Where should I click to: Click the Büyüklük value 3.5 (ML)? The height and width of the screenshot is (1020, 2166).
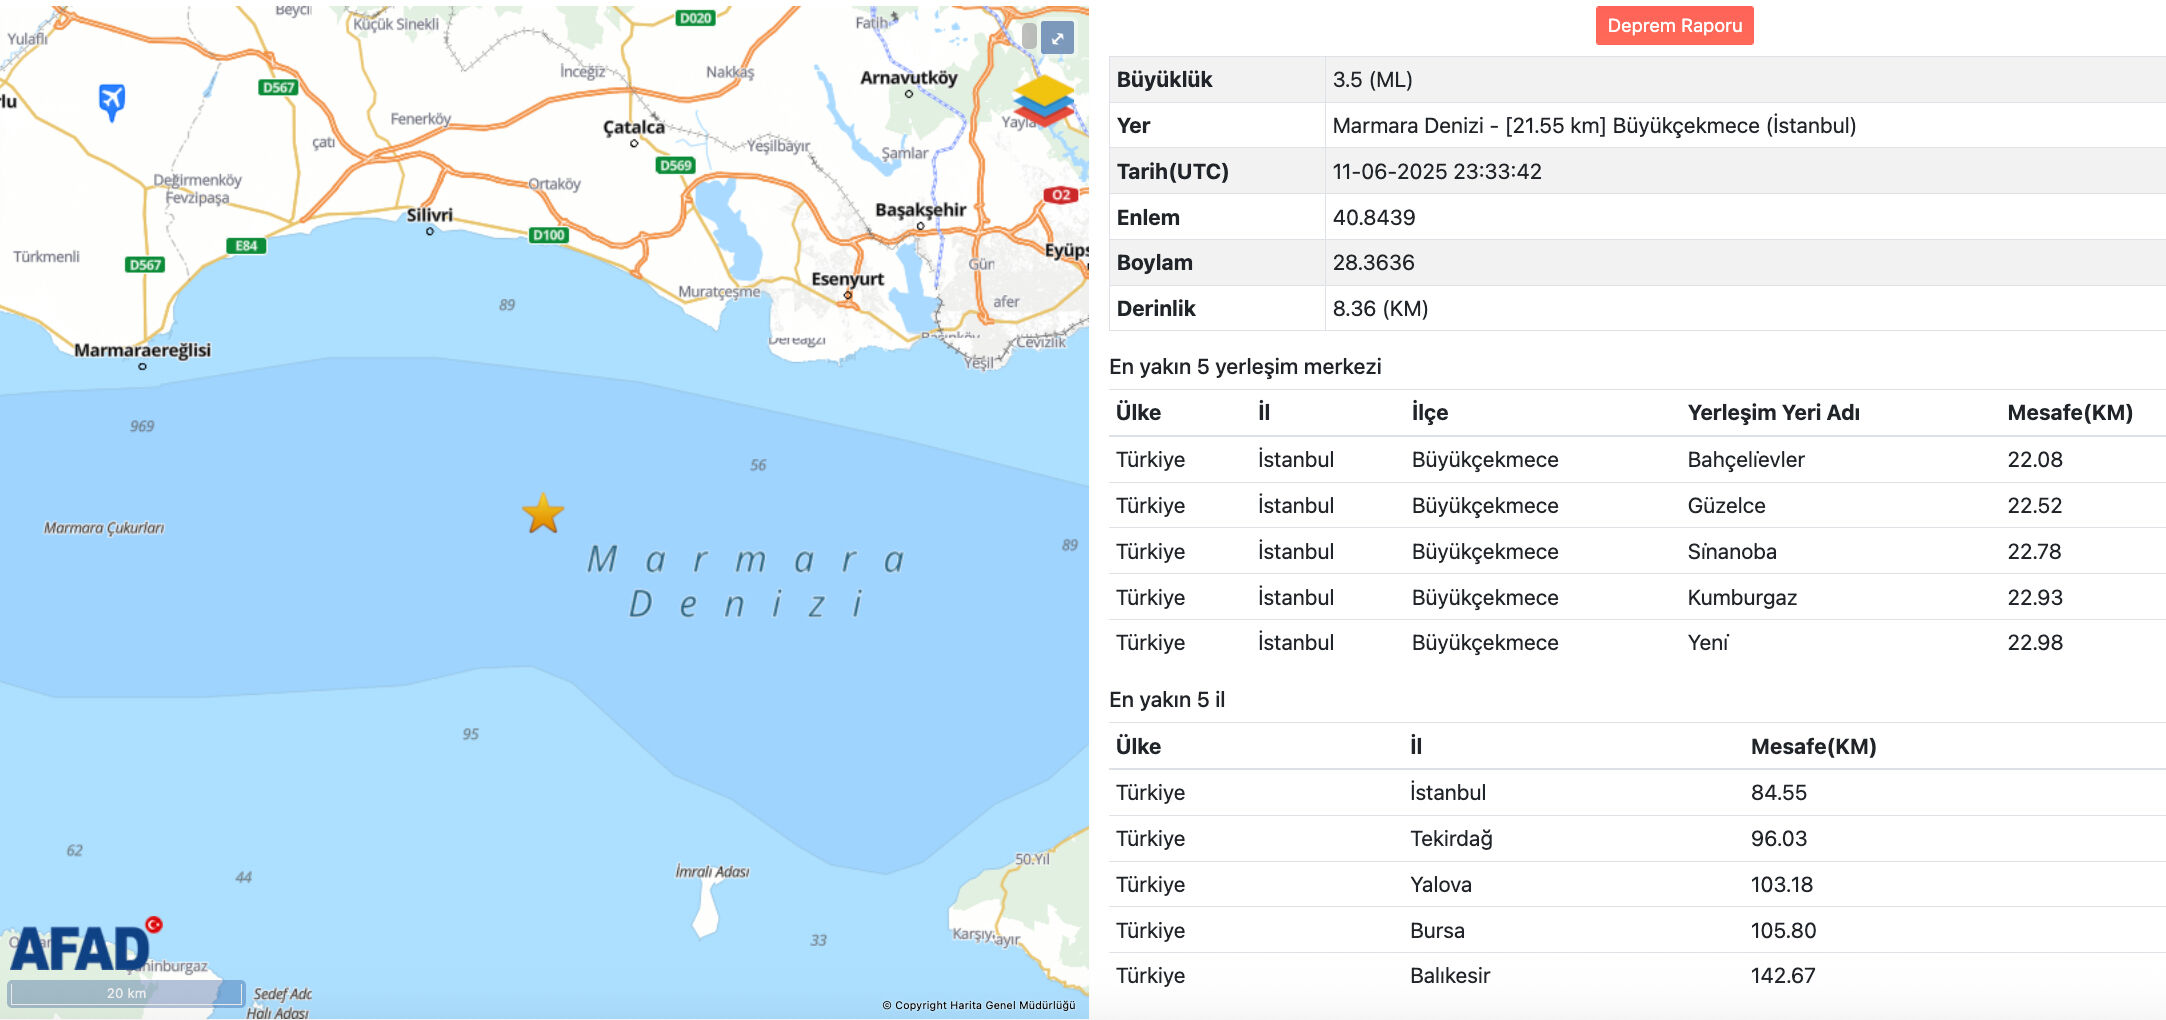tap(1374, 79)
